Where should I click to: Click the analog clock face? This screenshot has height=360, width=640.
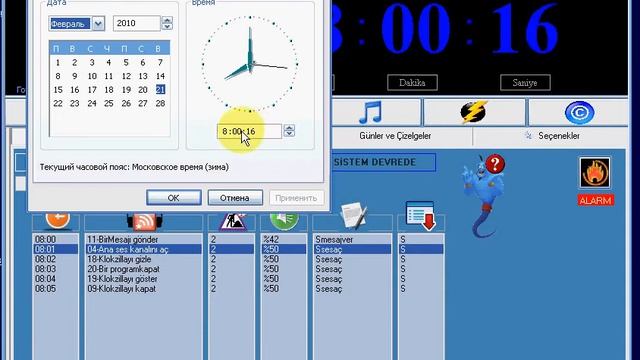(x=250, y=64)
